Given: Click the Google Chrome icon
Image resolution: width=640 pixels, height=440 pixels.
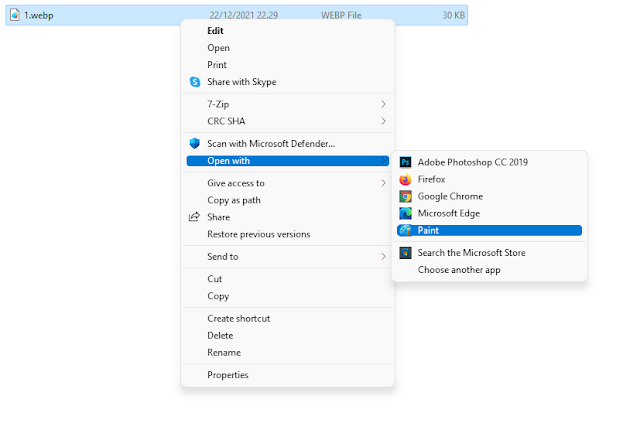Looking at the screenshot, I should click(405, 196).
